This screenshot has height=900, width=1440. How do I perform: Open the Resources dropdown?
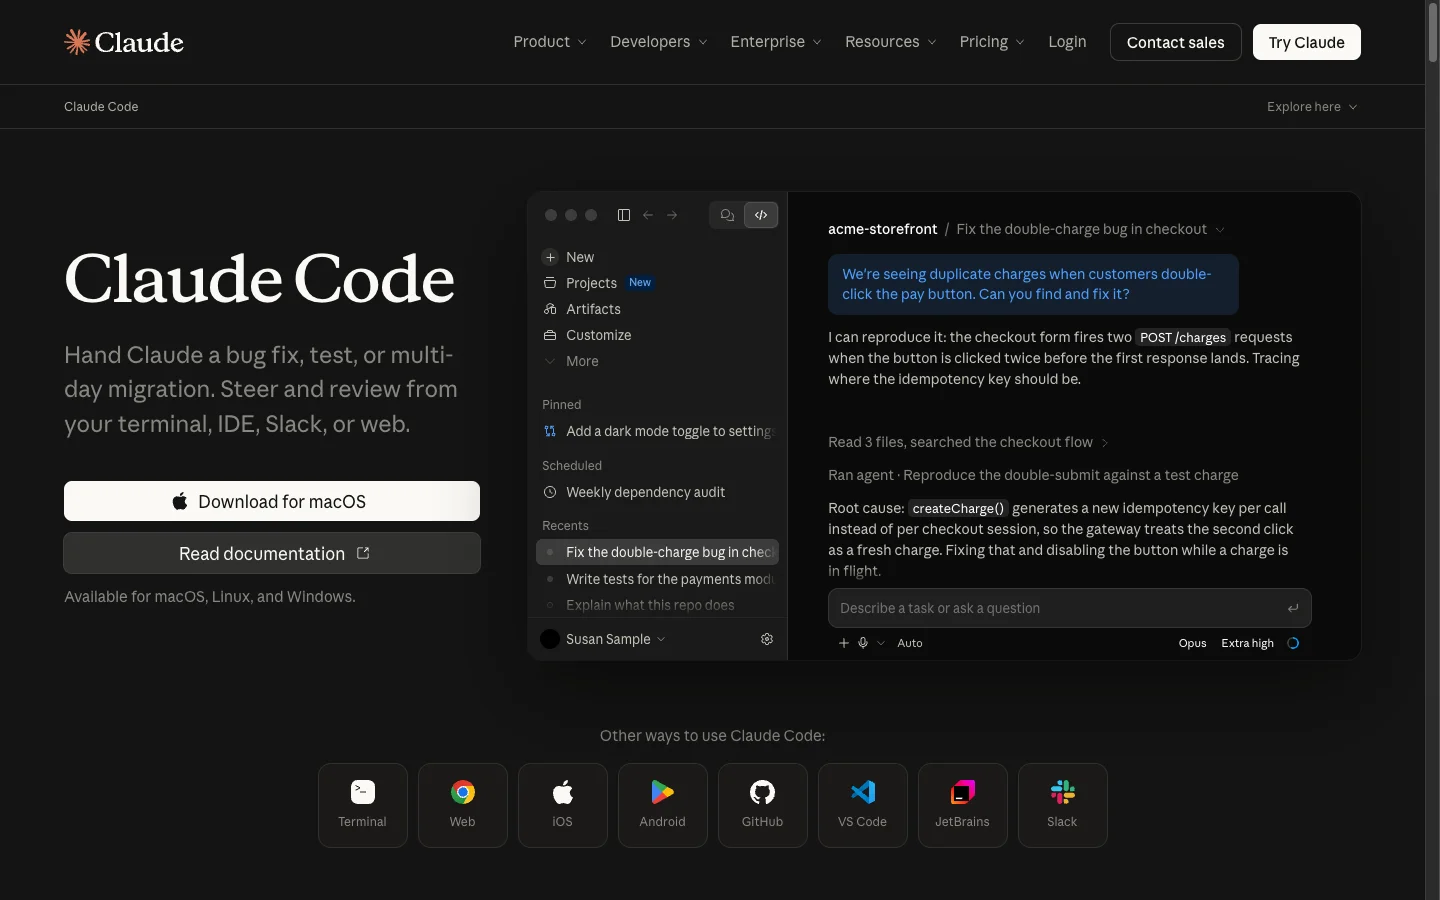[891, 42]
